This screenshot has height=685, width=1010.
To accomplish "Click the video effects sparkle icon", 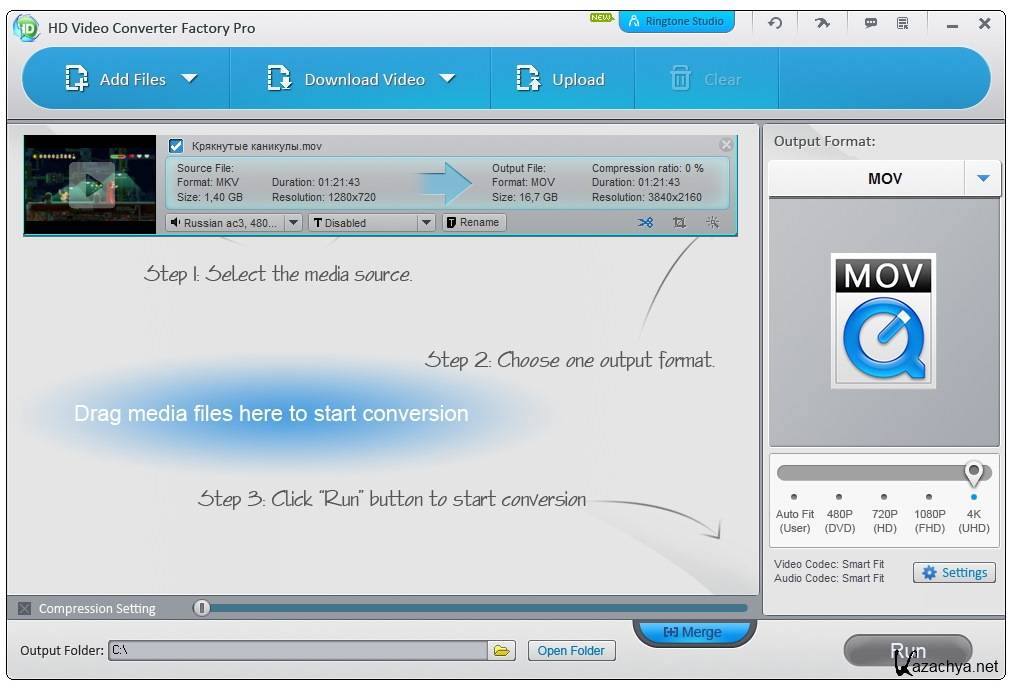I will point(712,223).
